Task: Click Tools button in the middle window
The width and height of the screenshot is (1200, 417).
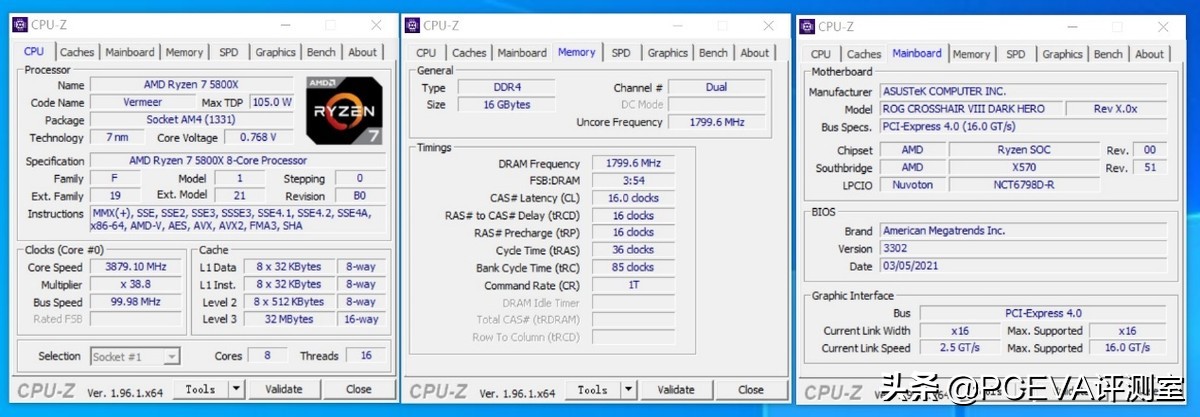Action: (x=592, y=390)
